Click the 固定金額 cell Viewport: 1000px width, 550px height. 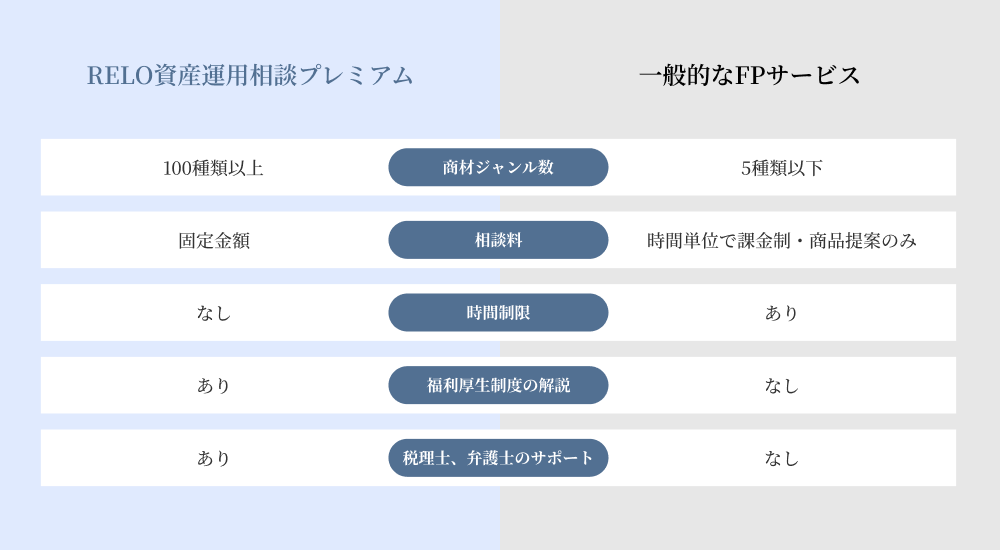(x=213, y=241)
